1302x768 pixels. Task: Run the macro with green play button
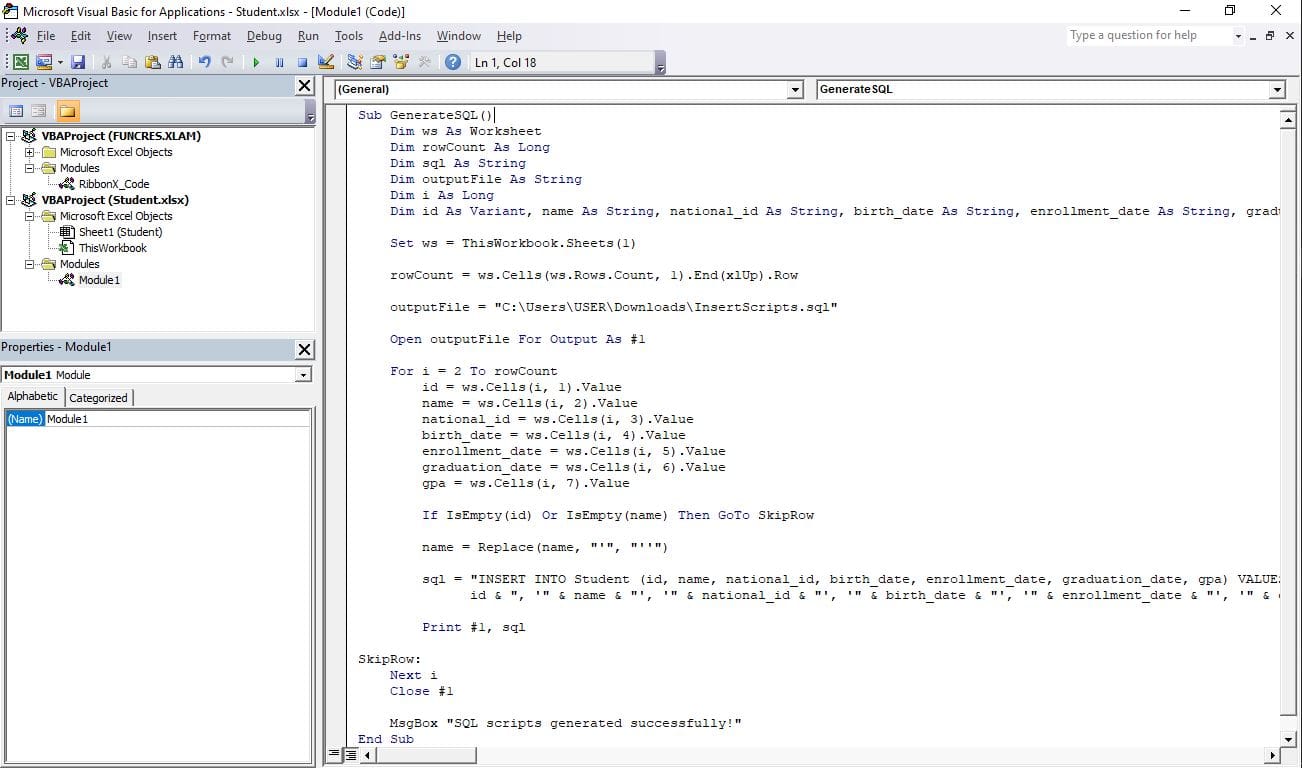256,62
